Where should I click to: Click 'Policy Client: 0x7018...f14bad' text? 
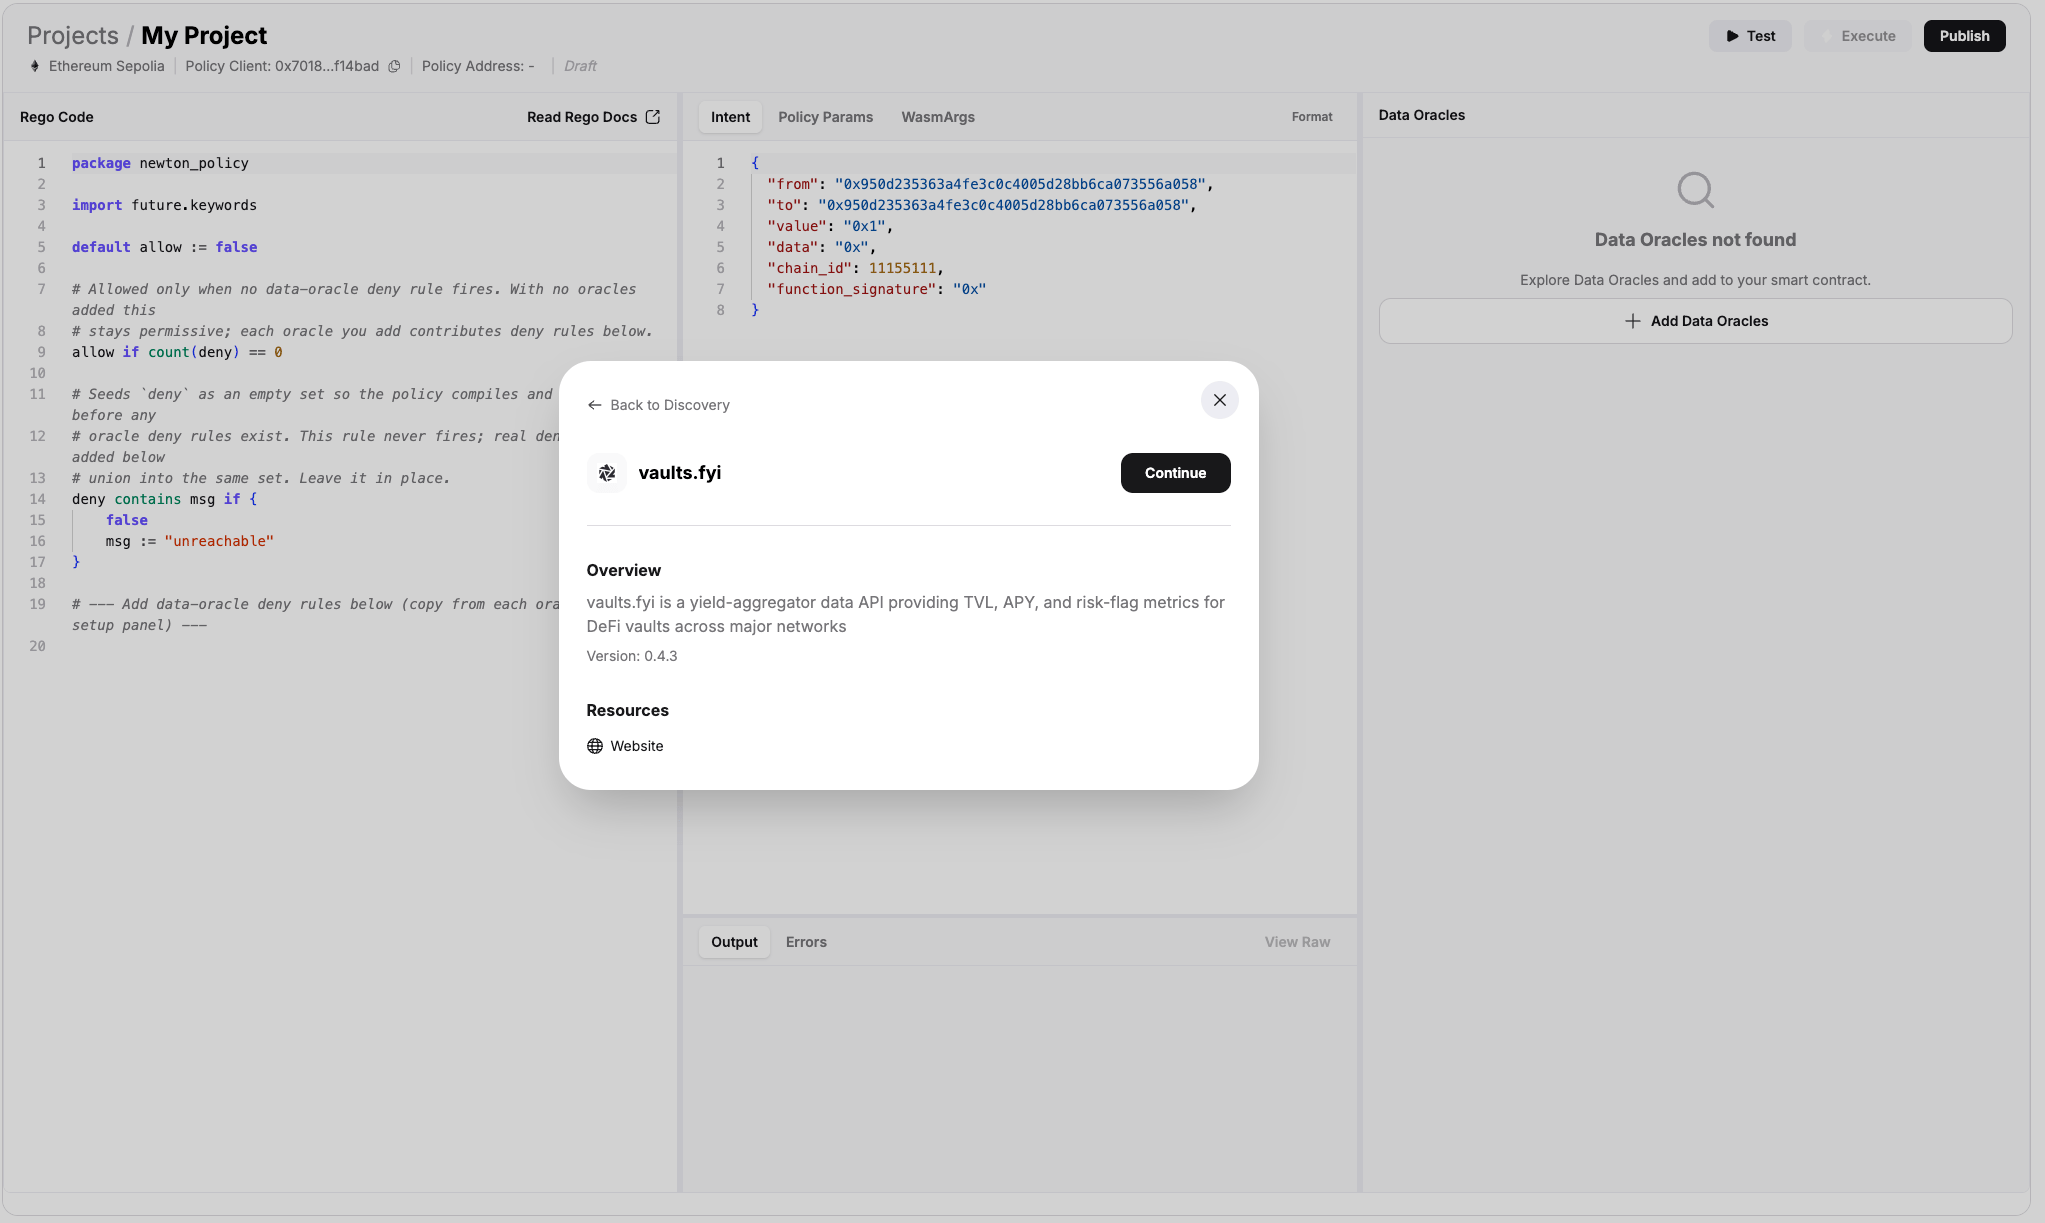(282, 66)
